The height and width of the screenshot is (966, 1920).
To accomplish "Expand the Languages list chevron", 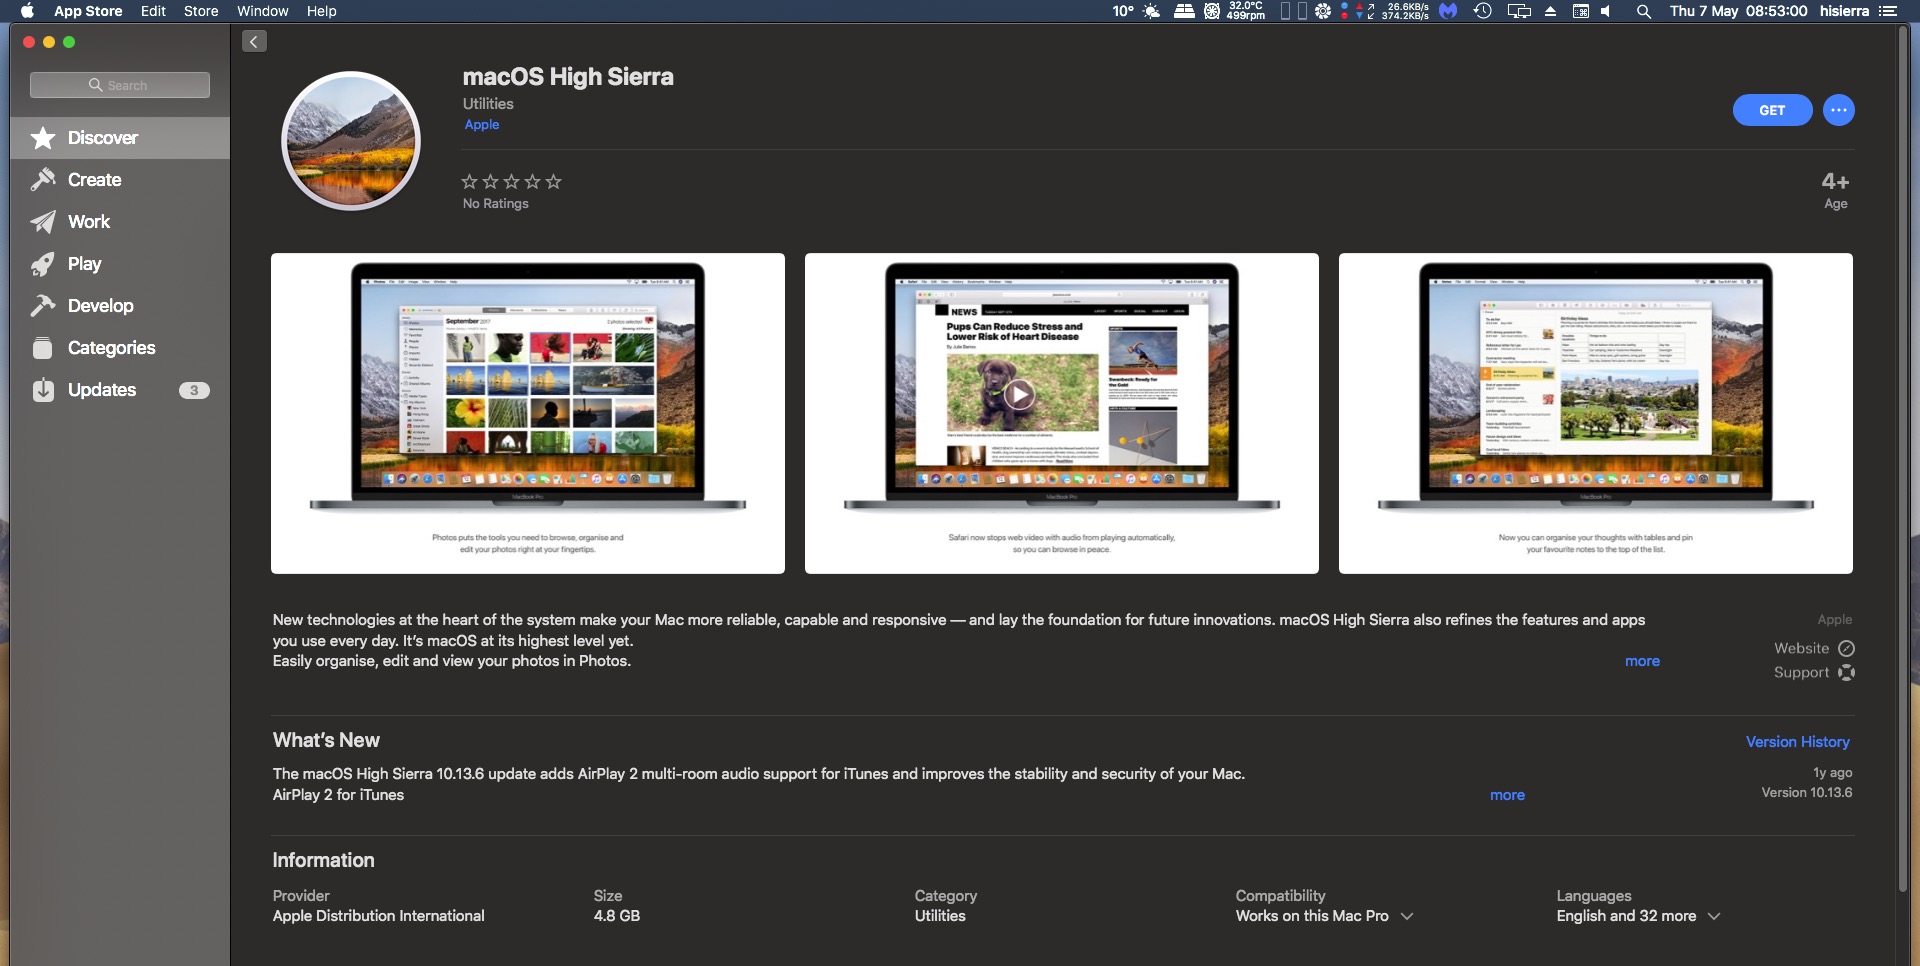I will [1714, 916].
